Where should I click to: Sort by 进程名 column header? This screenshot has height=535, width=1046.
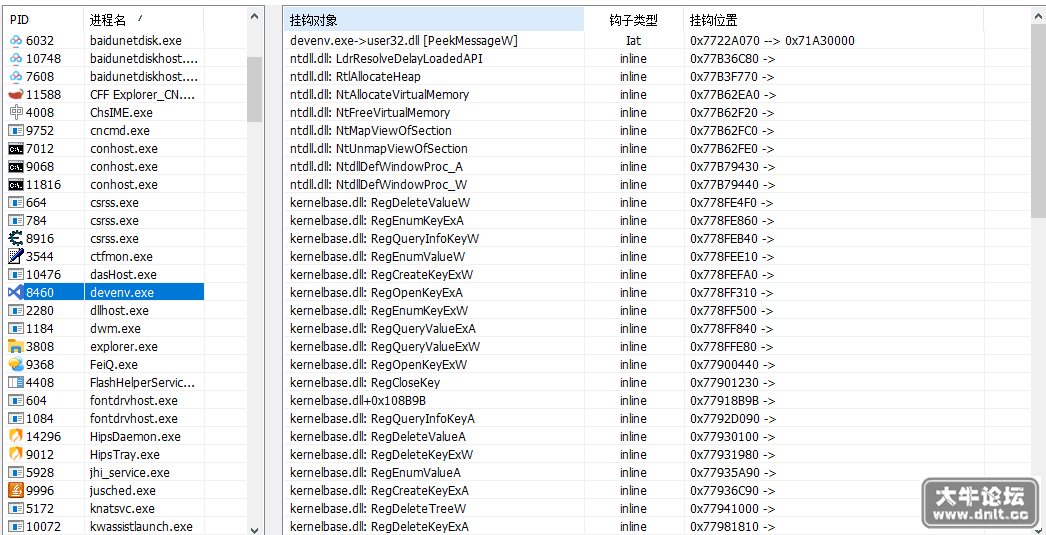[x=143, y=20]
